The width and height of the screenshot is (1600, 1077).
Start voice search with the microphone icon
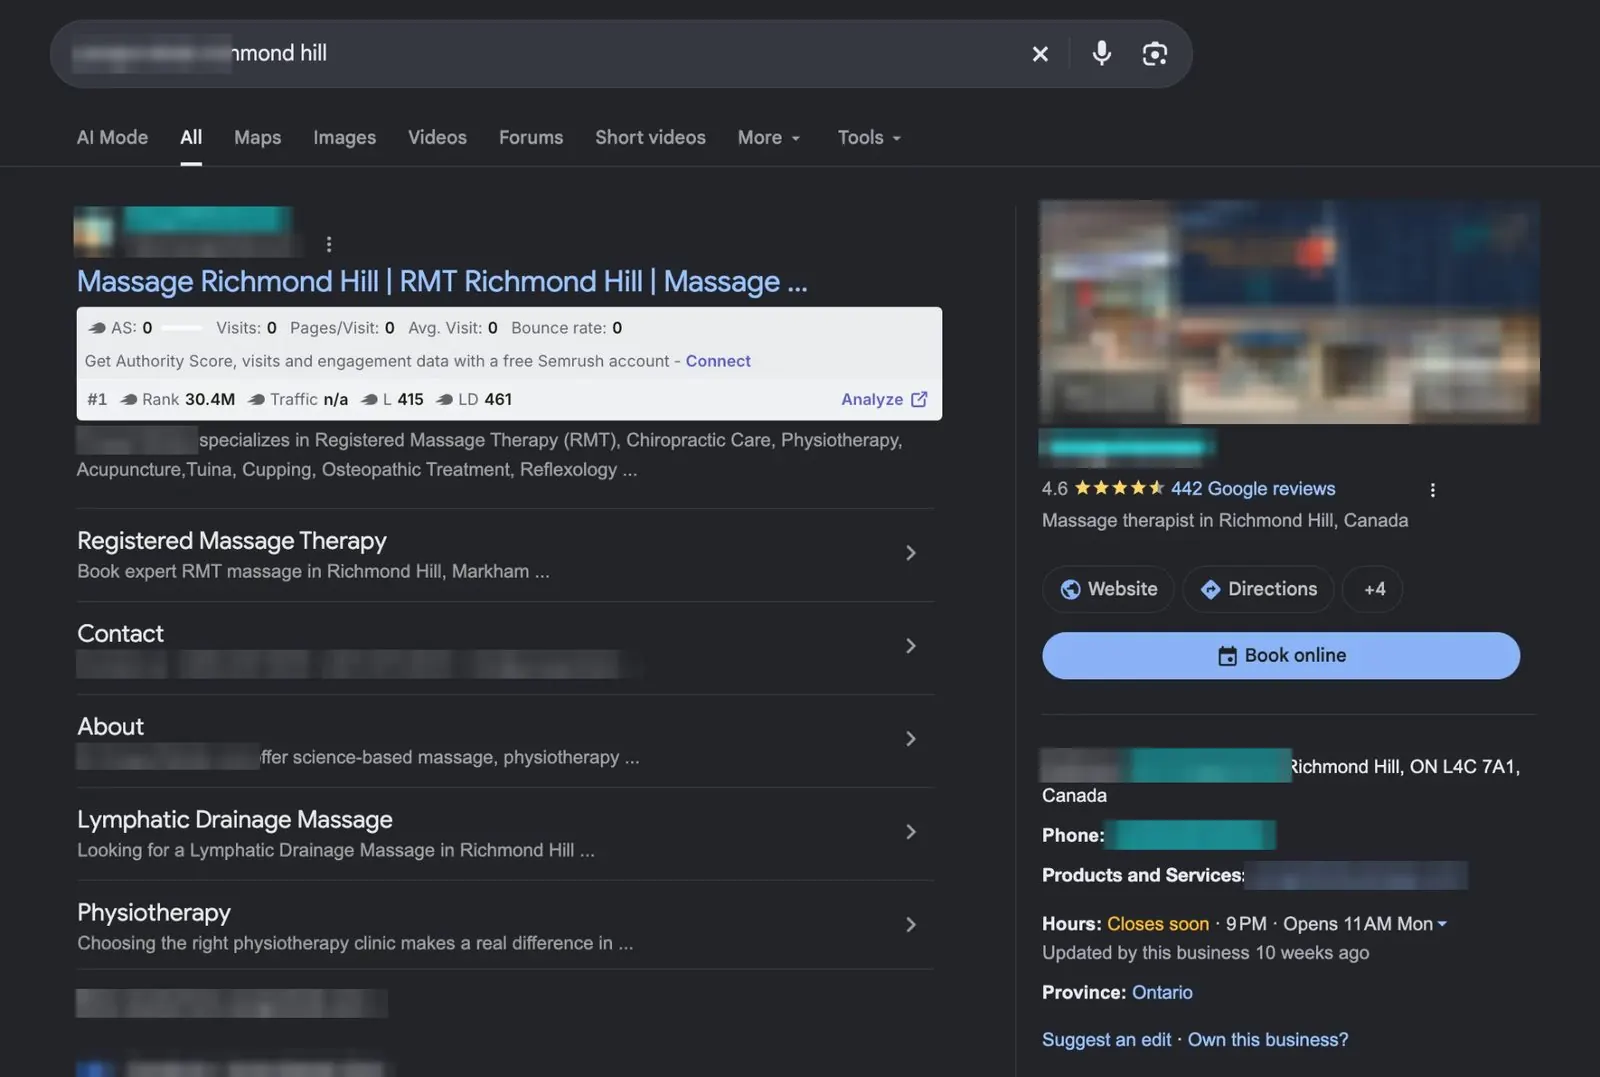1101,53
